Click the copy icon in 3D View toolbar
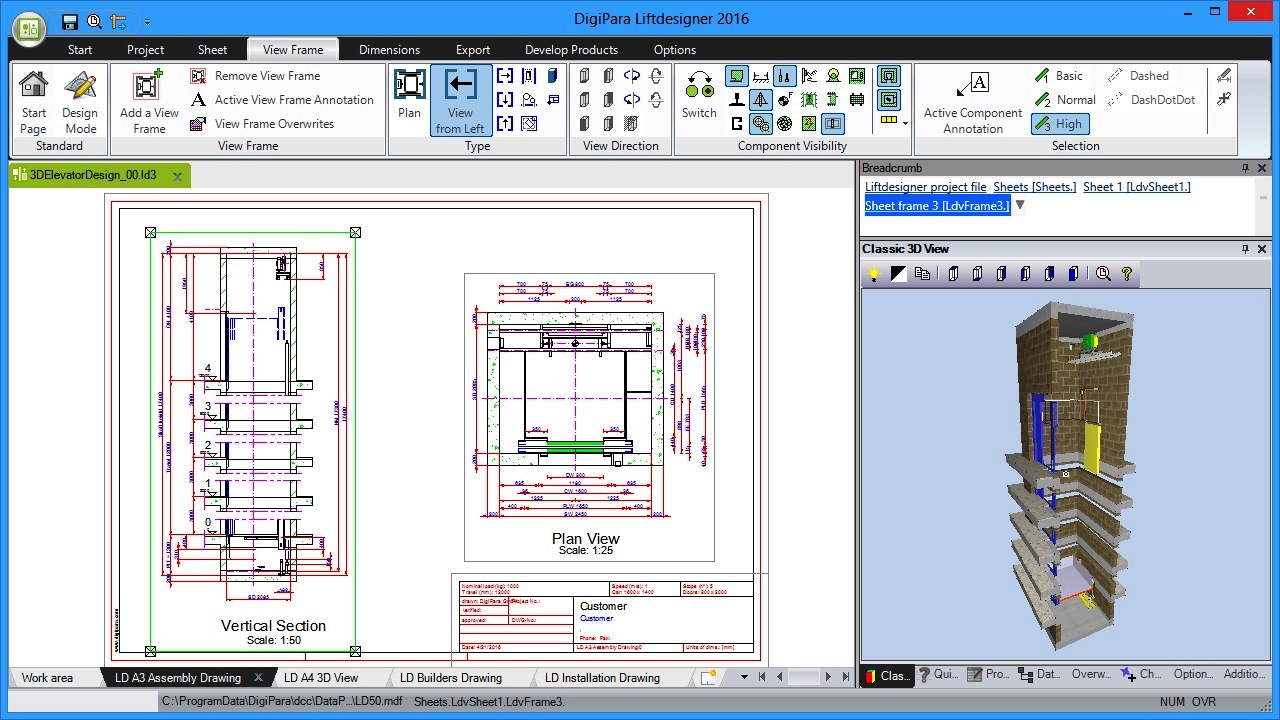Image resolution: width=1280 pixels, height=720 pixels. [922, 273]
